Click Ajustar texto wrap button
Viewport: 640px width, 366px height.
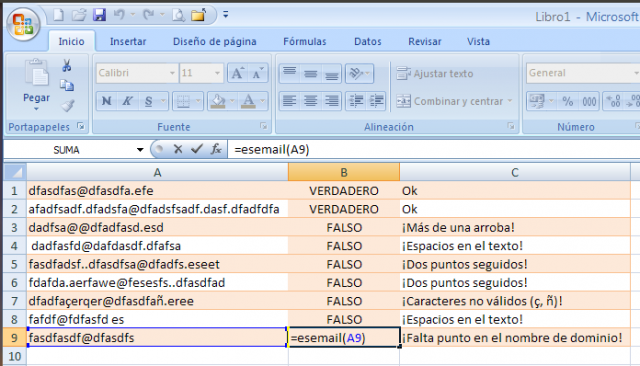(435, 73)
